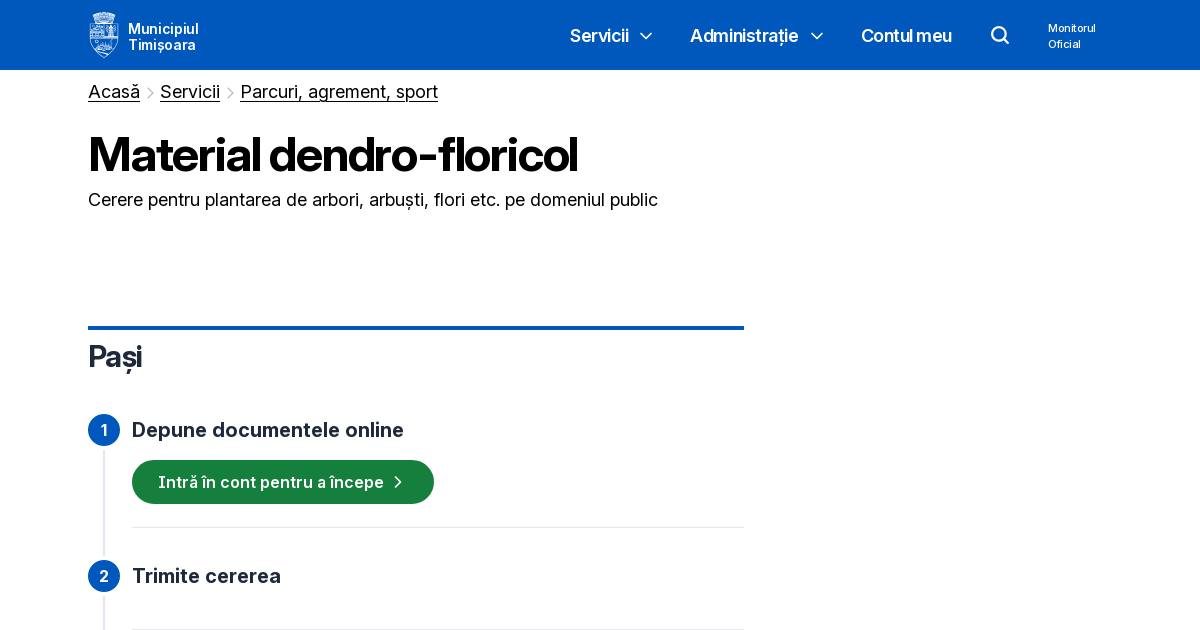The image size is (1200, 630).
Task: Follow the Servicii breadcrumb link
Action: pos(190,92)
